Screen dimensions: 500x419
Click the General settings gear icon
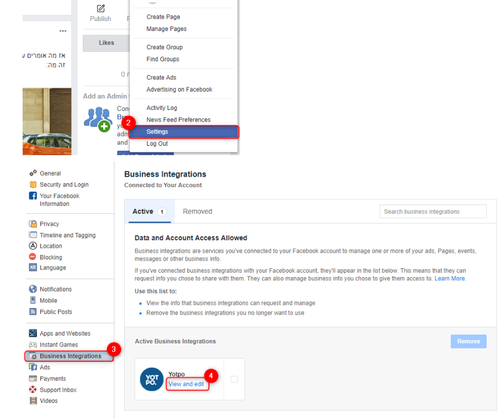click(33, 173)
